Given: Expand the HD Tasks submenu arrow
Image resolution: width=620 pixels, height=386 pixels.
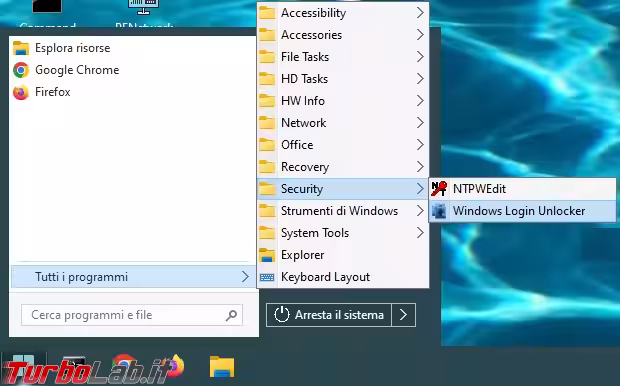Looking at the screenshot, I should (x=420, y=79).
